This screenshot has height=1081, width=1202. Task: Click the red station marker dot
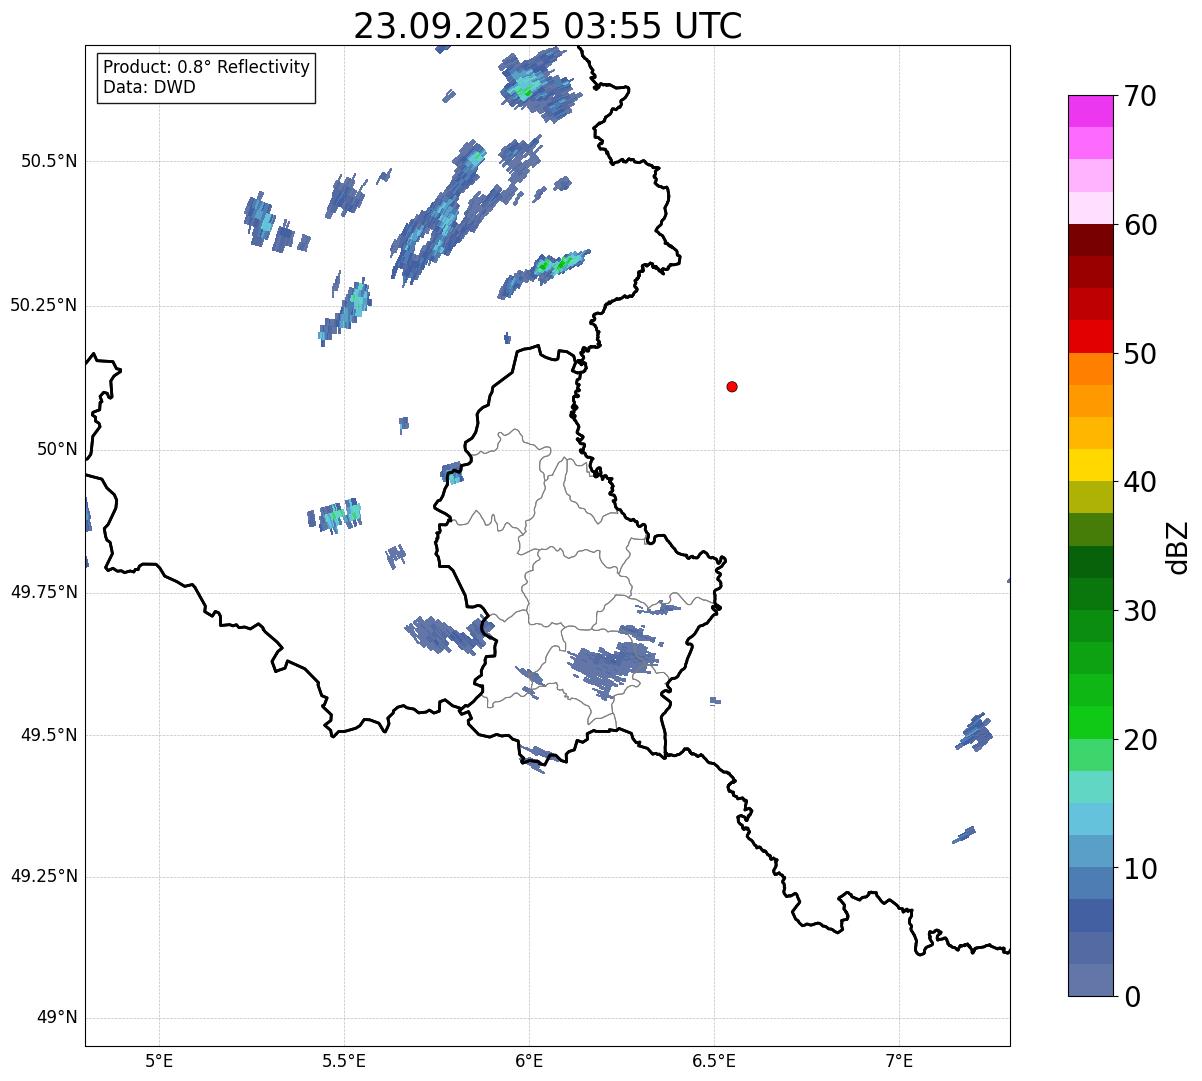pos(732,387)
